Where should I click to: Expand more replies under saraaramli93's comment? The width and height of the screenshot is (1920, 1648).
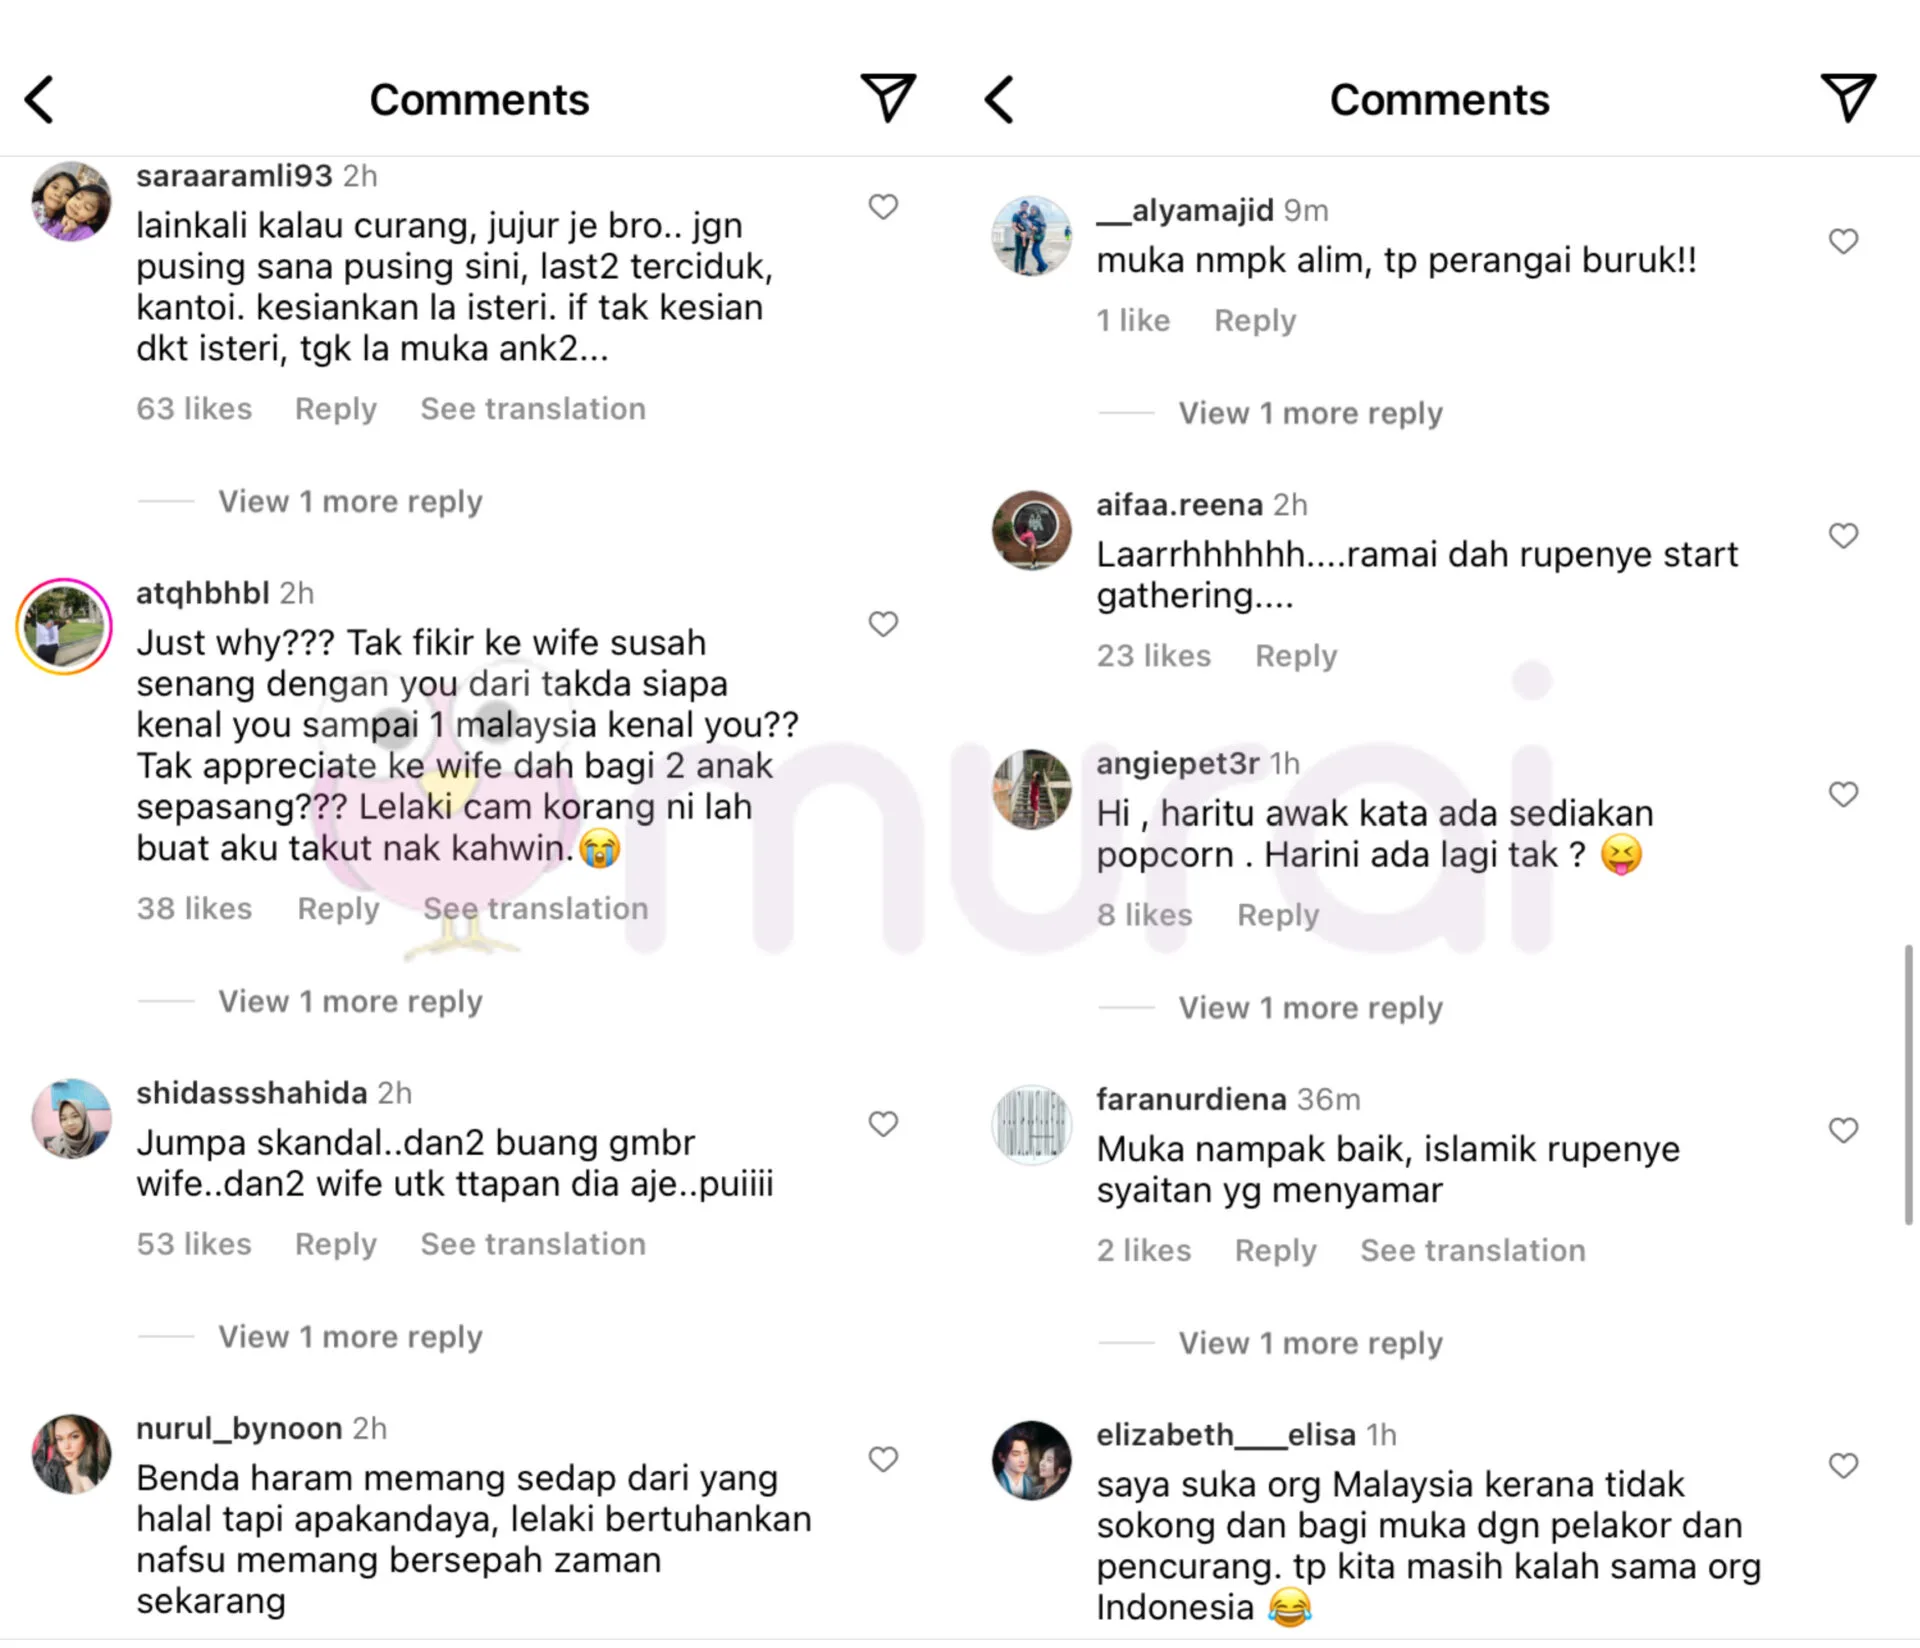pos(350,502)
